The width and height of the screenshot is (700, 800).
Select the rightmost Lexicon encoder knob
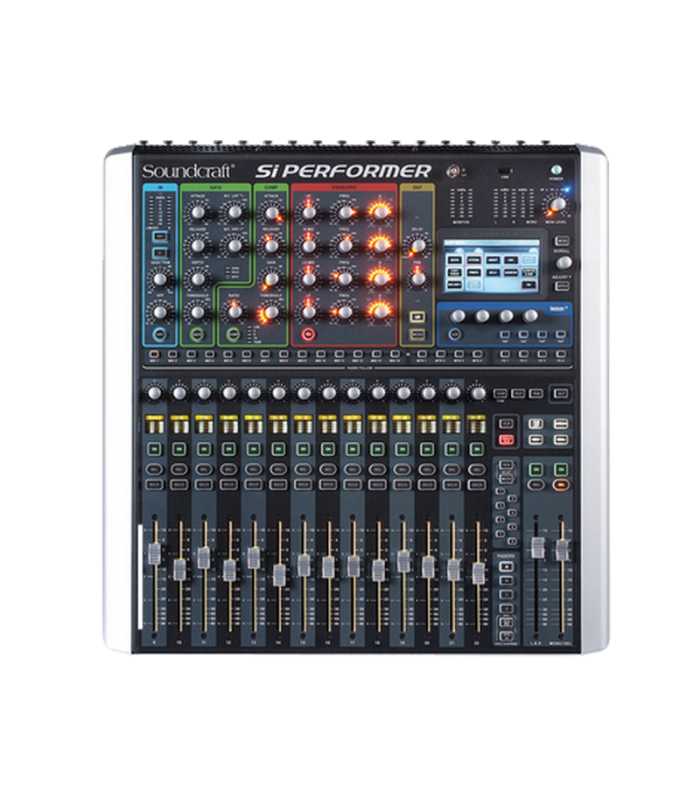tap(531, 316)
